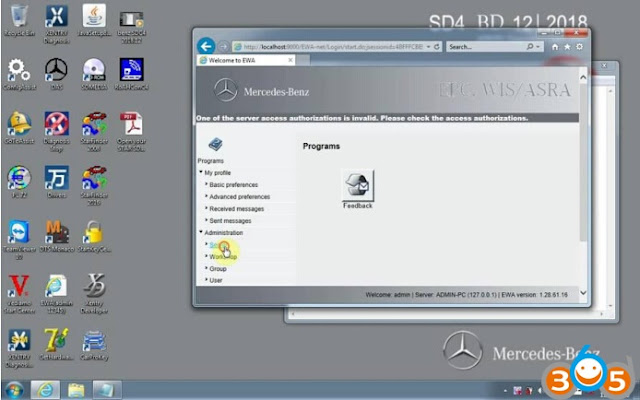The width and height of the screenshot is (640, 400).
Task: Select the 7 GetHardware desktop icon
Action: pos(56,344)
